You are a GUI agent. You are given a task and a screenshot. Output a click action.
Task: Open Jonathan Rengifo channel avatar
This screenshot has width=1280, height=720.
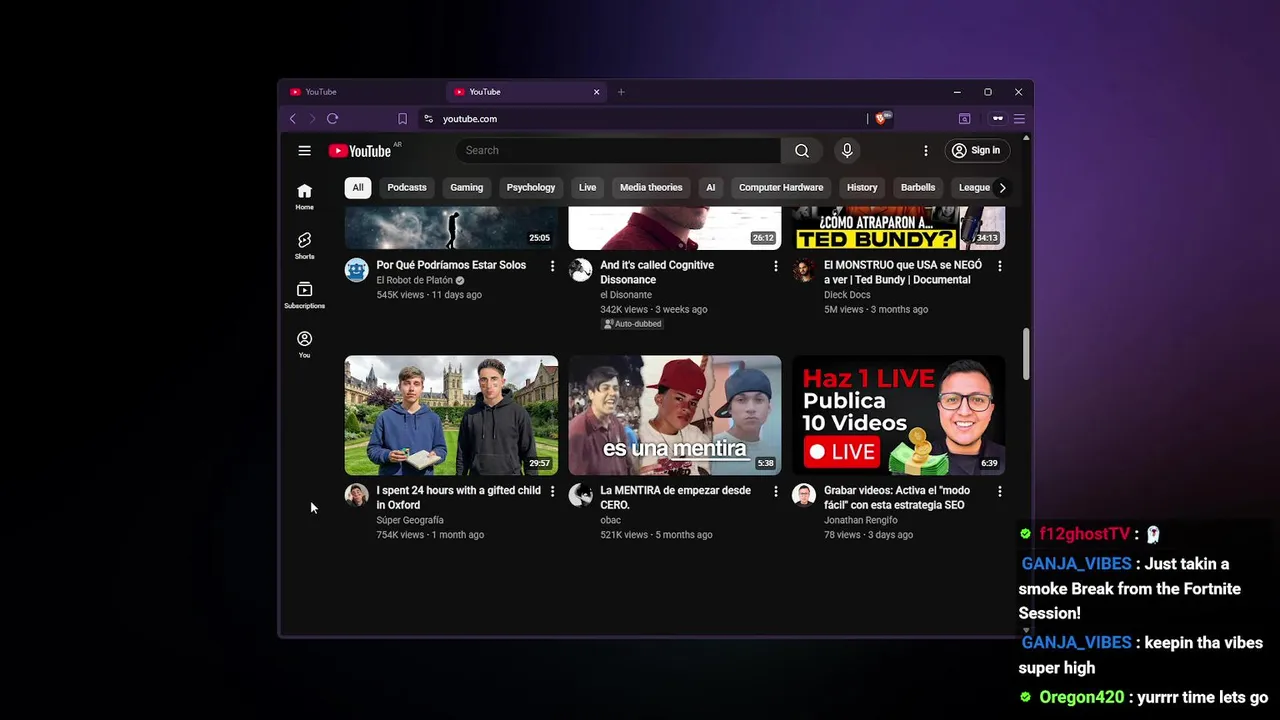click(804, 495)
